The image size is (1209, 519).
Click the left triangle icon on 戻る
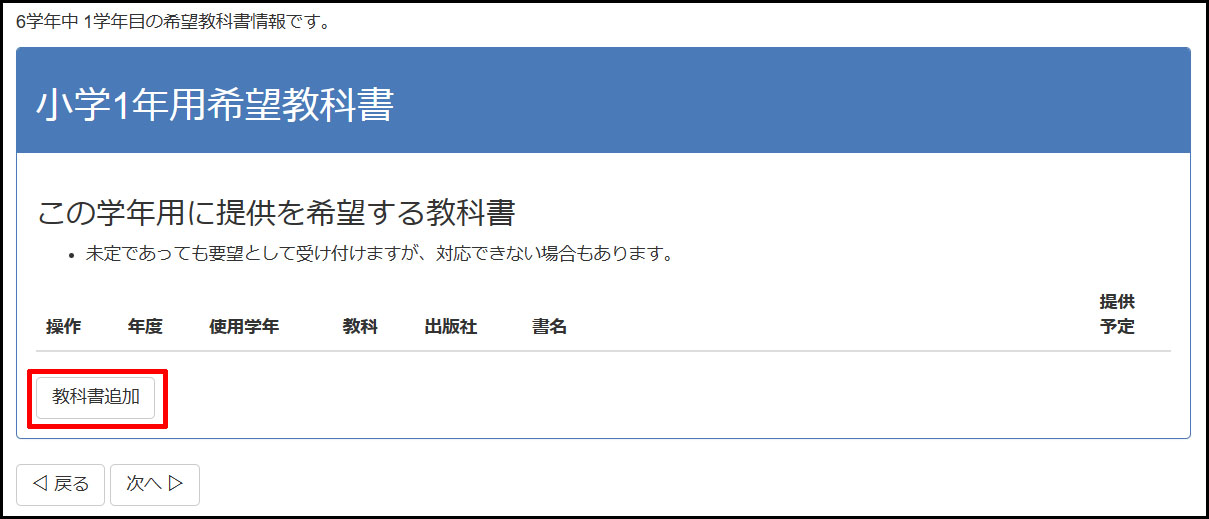39,484
